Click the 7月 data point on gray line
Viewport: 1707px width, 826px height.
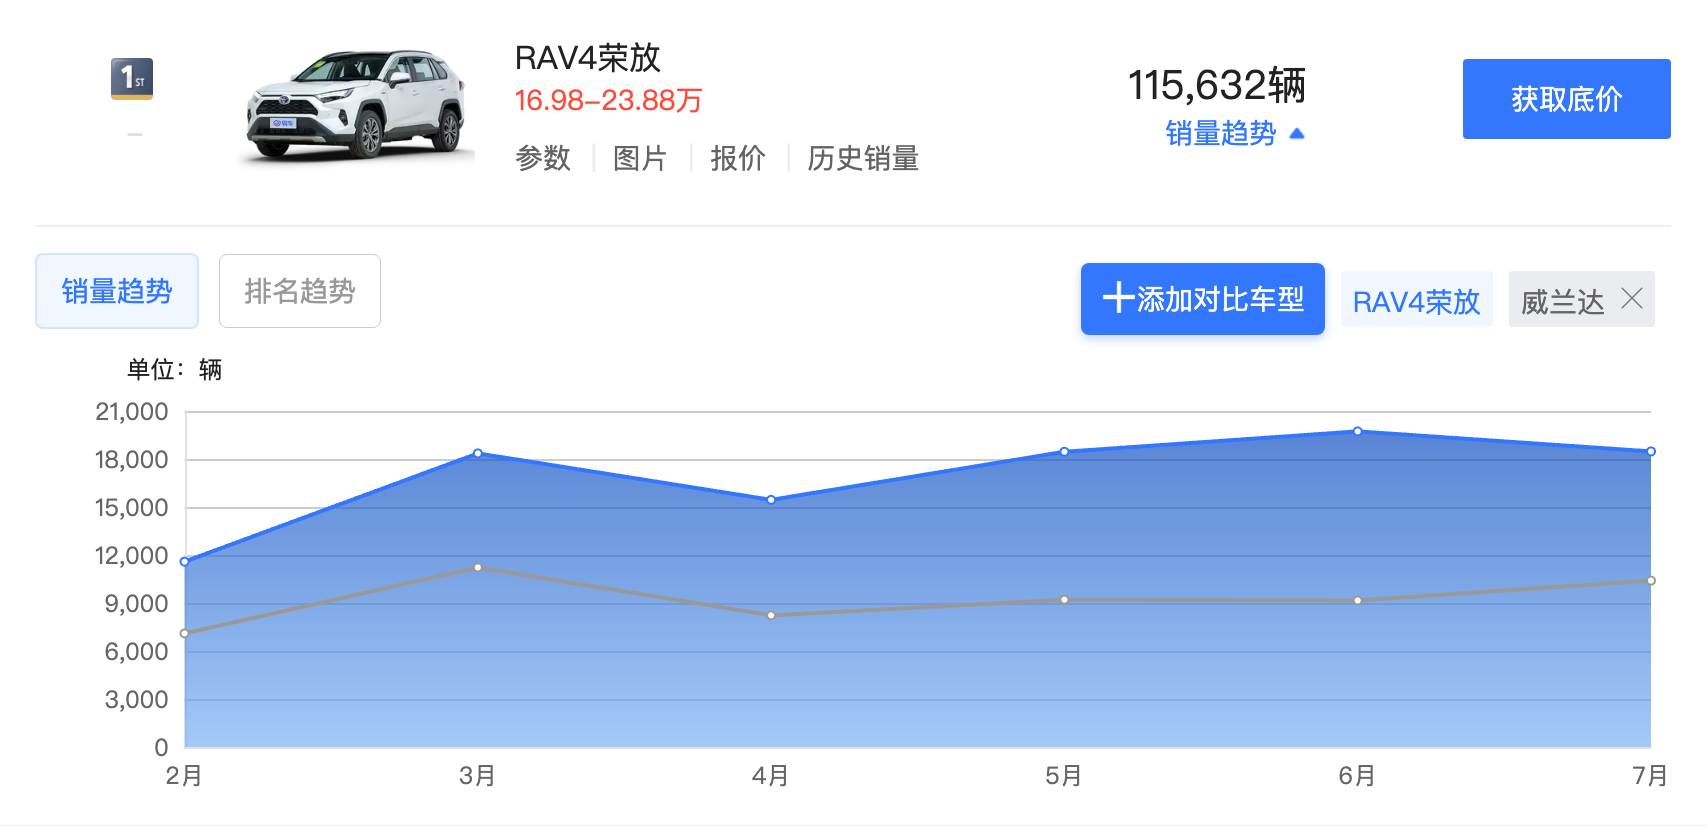[x=1650, y=580]
